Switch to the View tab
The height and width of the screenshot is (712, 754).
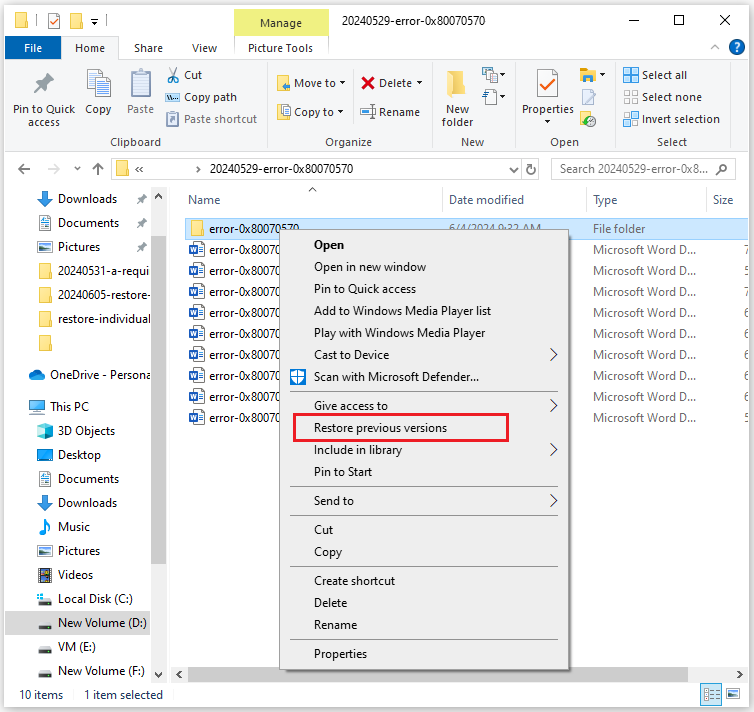point(204,48)
